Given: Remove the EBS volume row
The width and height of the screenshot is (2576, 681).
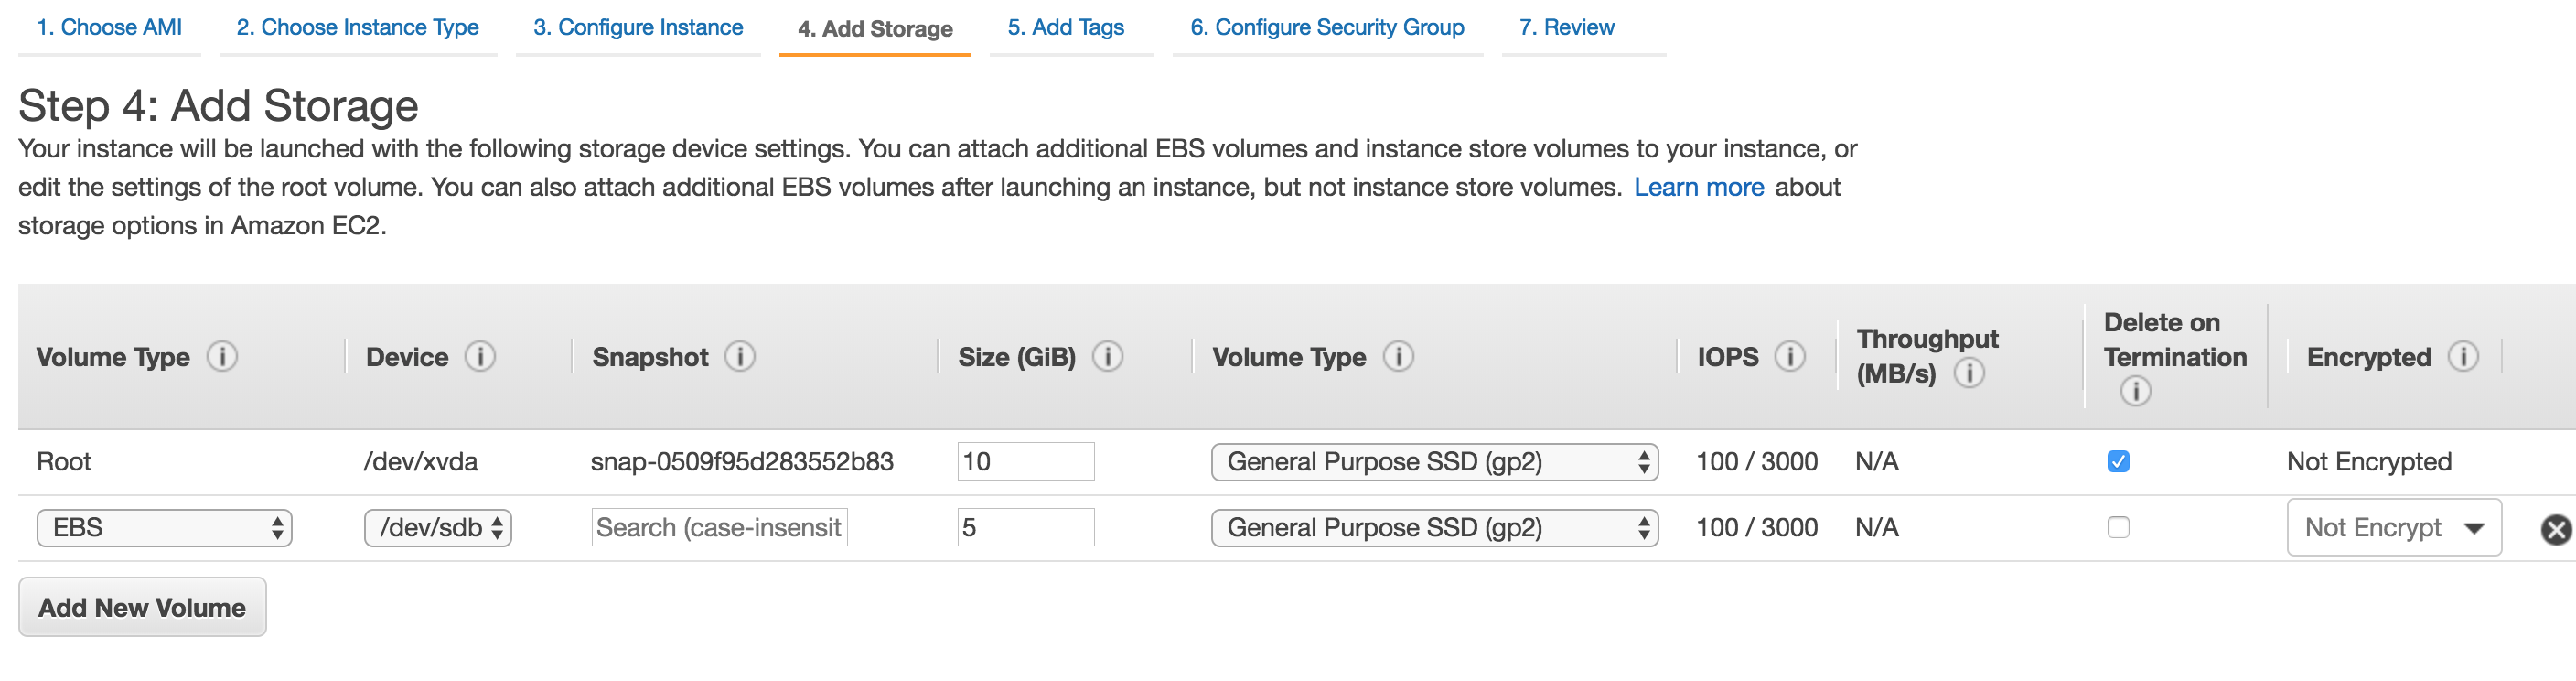Looking at the screenshot, I should (2555, 529).
